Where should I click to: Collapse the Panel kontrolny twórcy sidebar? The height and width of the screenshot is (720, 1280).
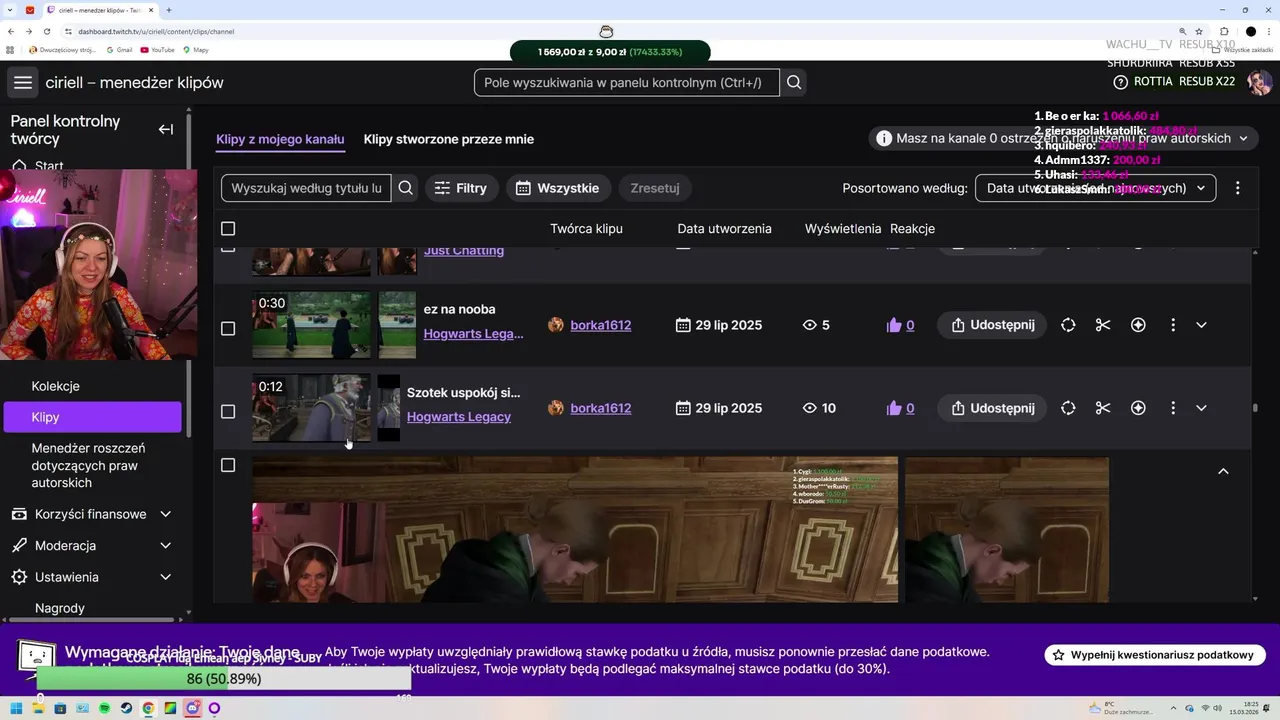[166, 129]
